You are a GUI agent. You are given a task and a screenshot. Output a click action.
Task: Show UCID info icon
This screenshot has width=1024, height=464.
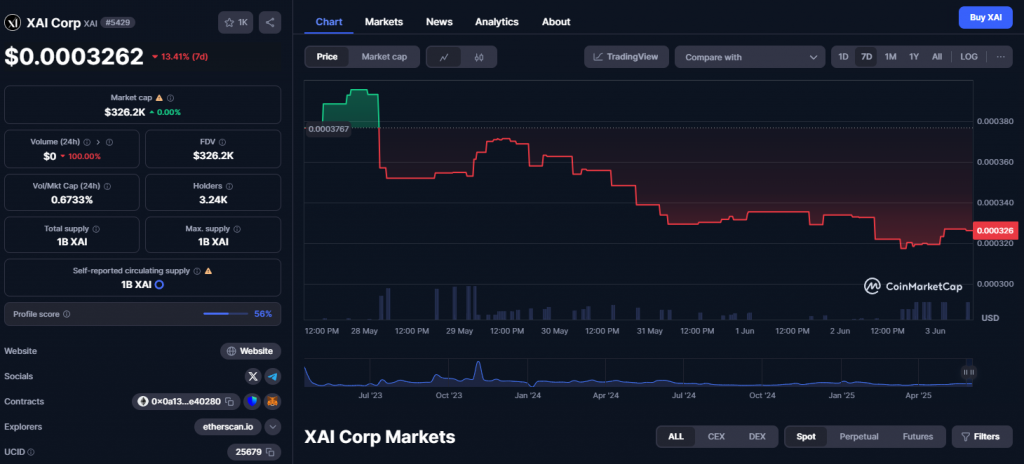pyautogui.click(x=31, y=452)
